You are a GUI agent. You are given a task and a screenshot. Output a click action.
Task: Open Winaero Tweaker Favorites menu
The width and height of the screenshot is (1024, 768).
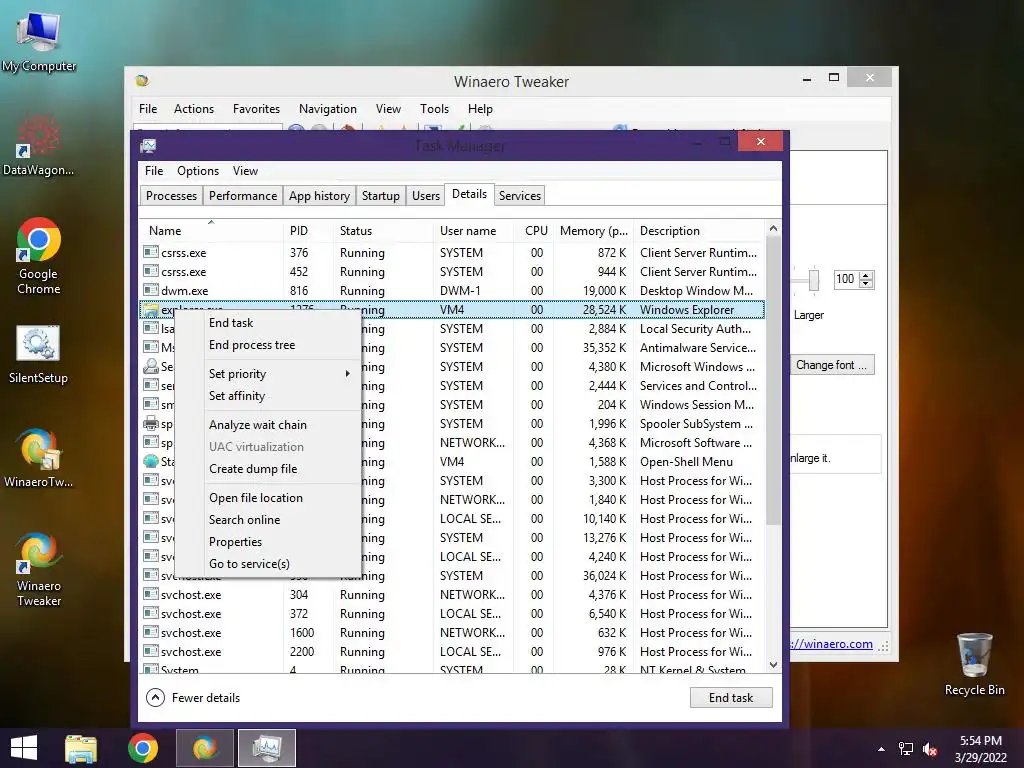256,108
